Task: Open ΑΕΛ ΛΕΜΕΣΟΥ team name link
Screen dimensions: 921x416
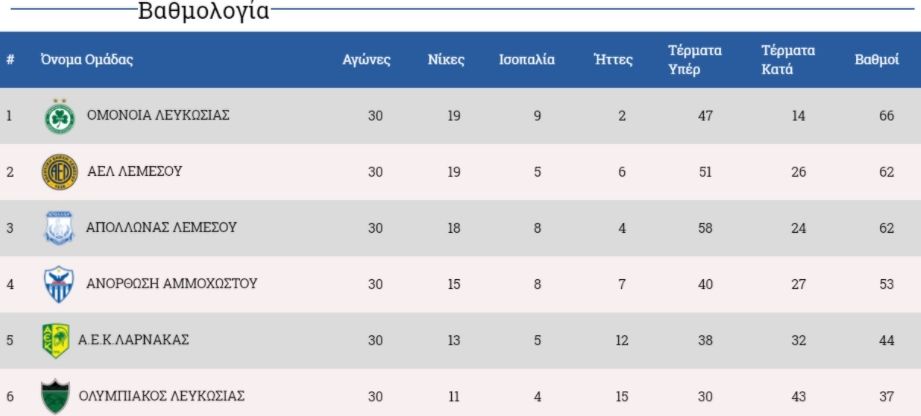Action: [x=135, y=172]
